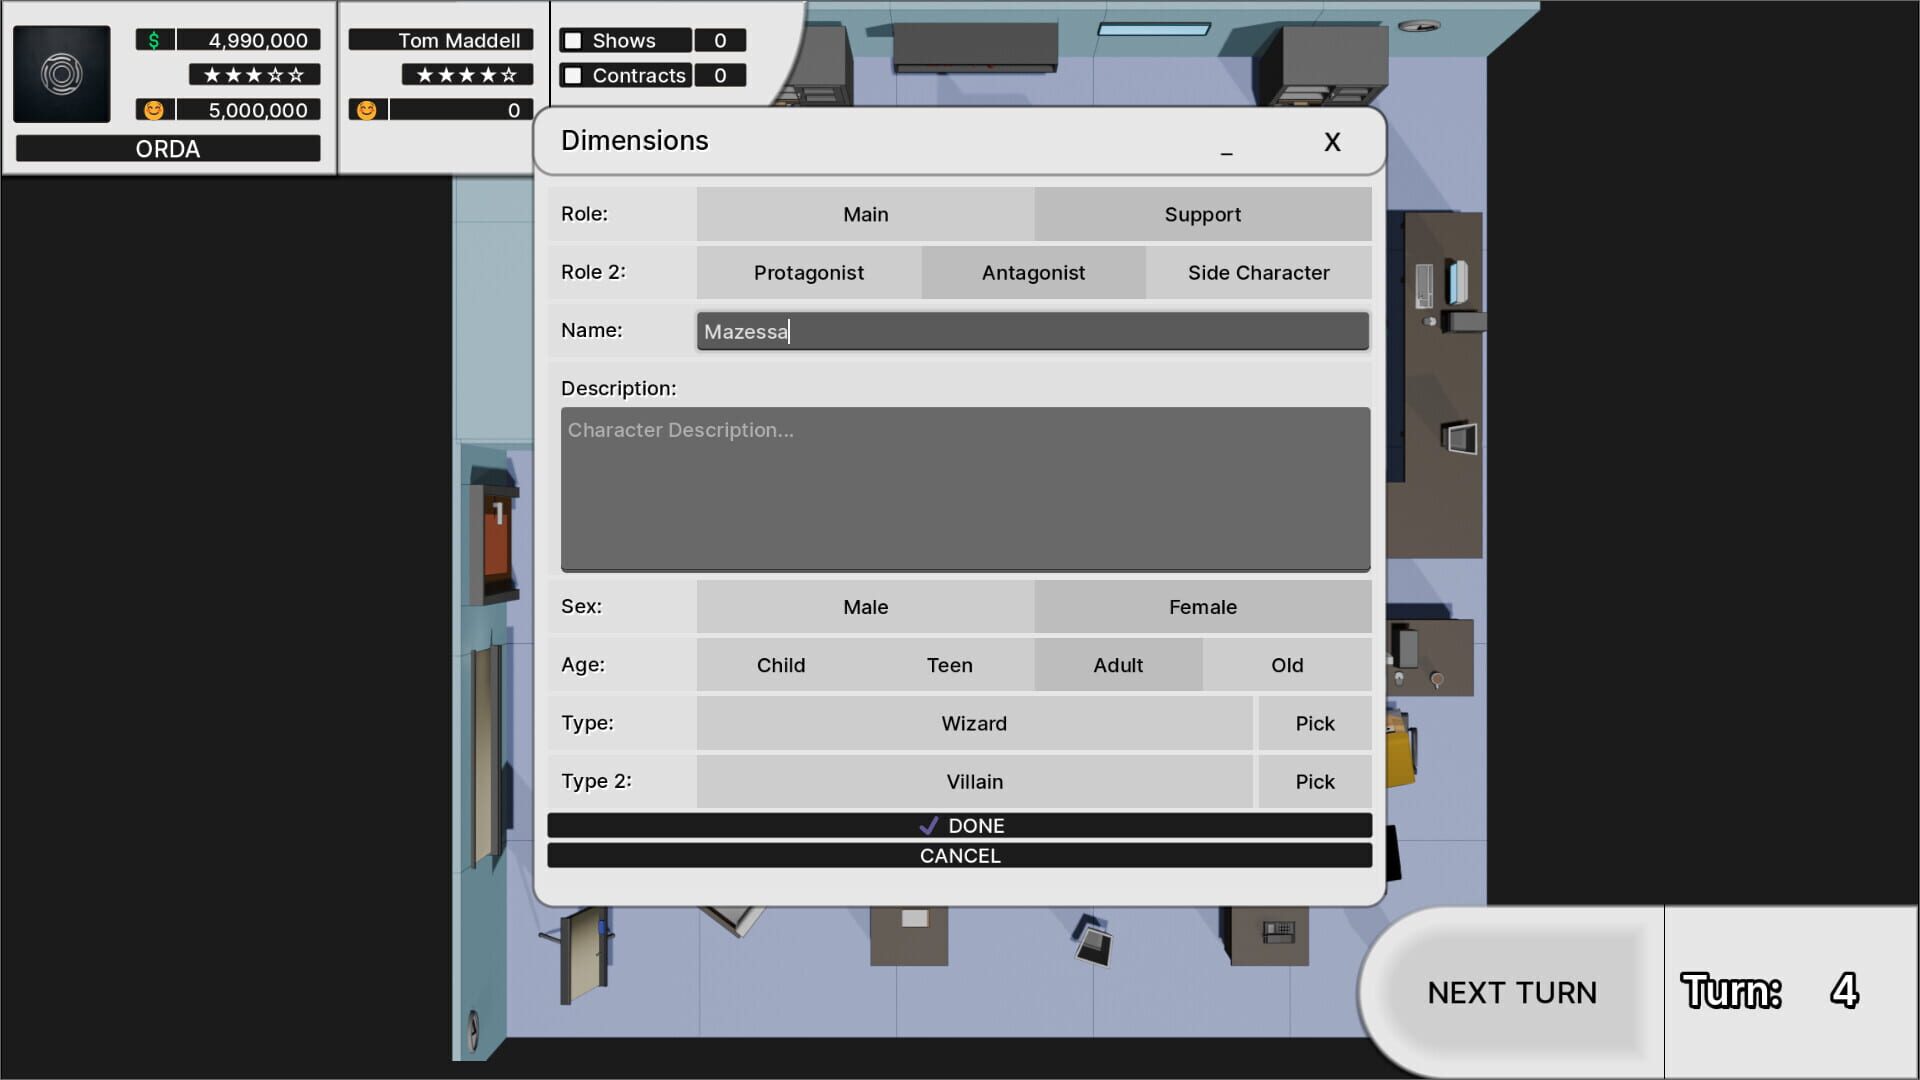Image resolution: width=1920 pixels, height=1080 pixels.
Task: Set the character's sex to Male
Action: point(865,606)
